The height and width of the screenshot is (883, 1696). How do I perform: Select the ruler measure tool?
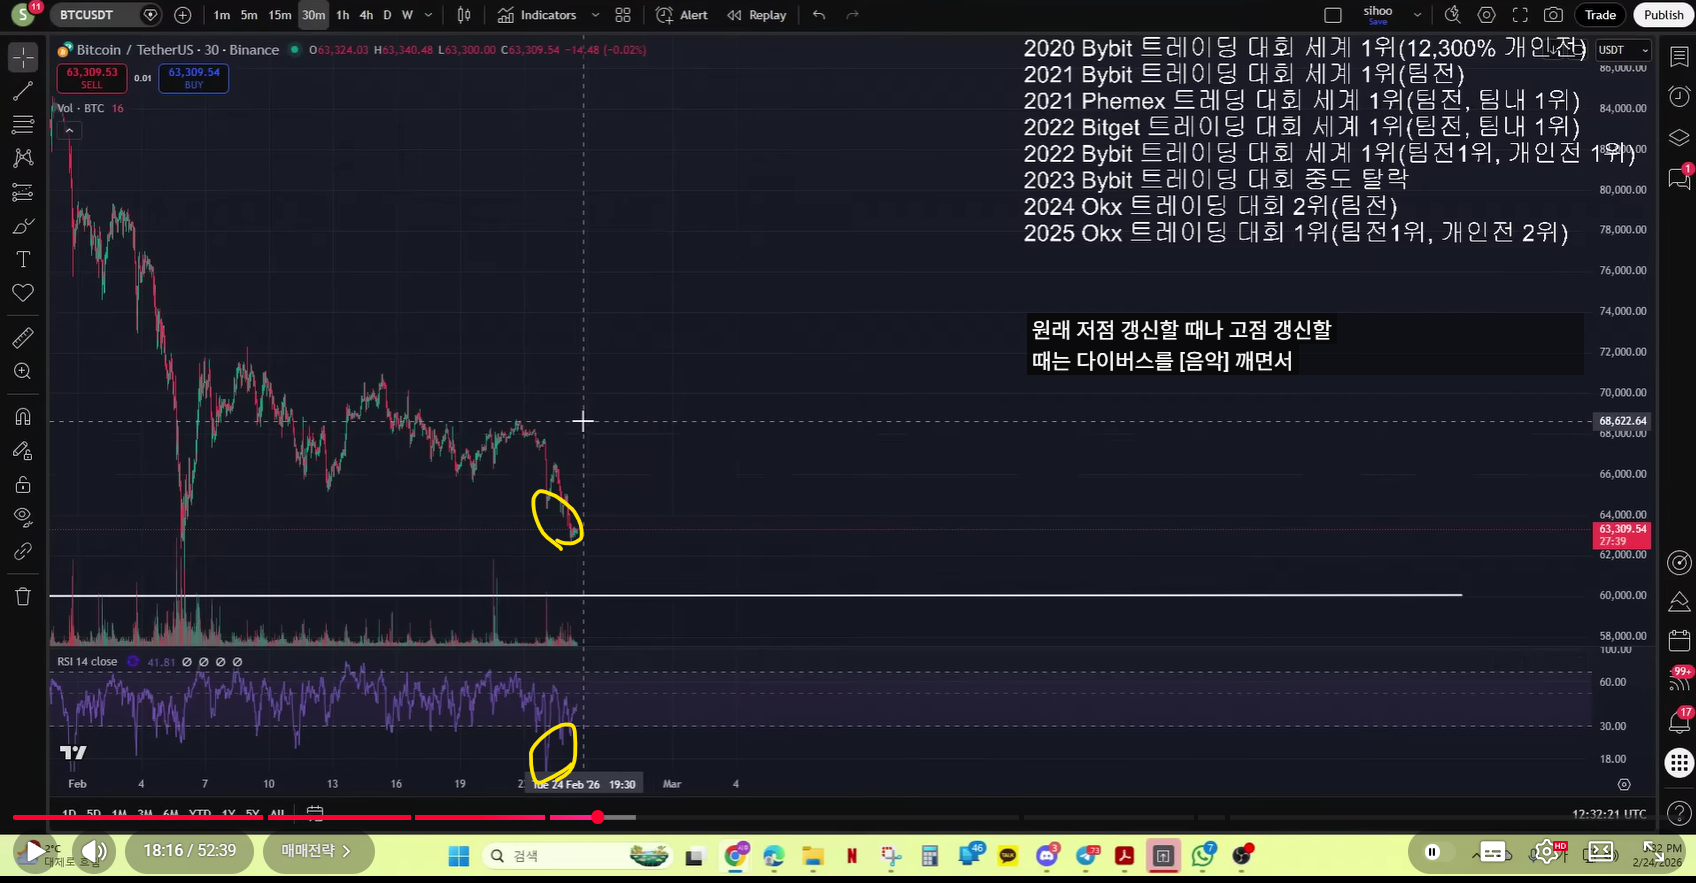tap(23, 338)
